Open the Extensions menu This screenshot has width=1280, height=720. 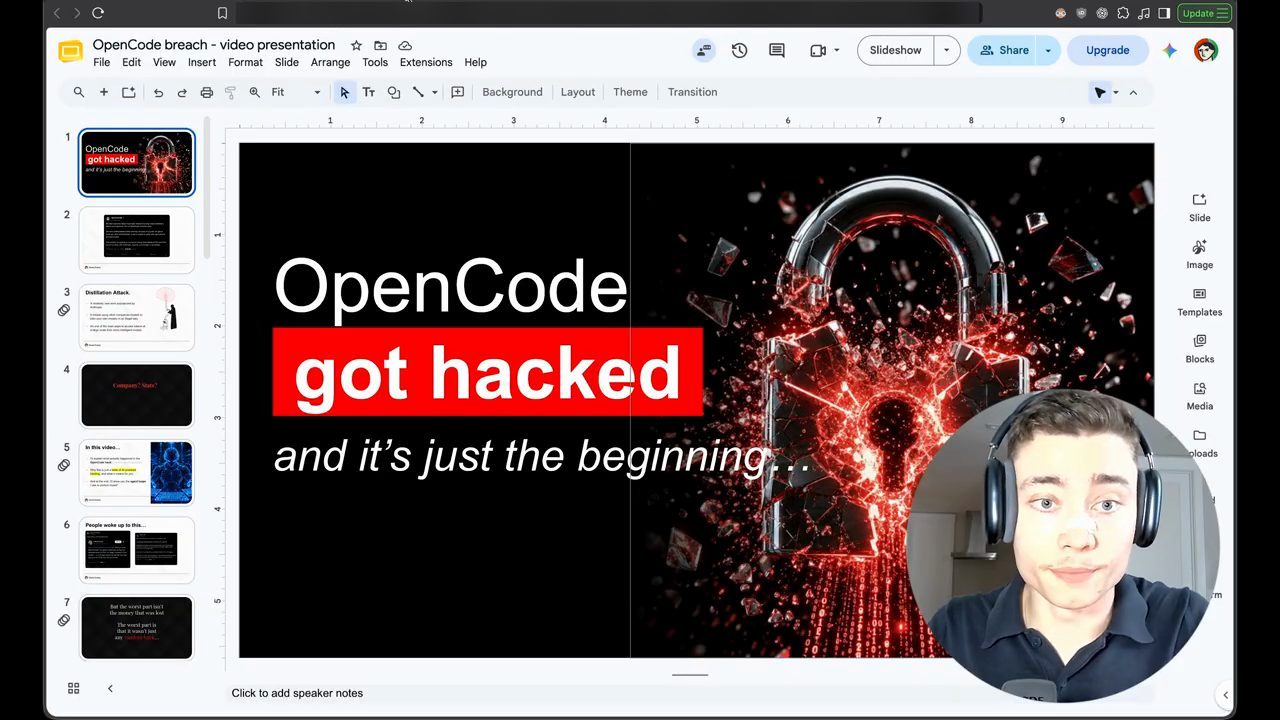[x=426, y=62]
